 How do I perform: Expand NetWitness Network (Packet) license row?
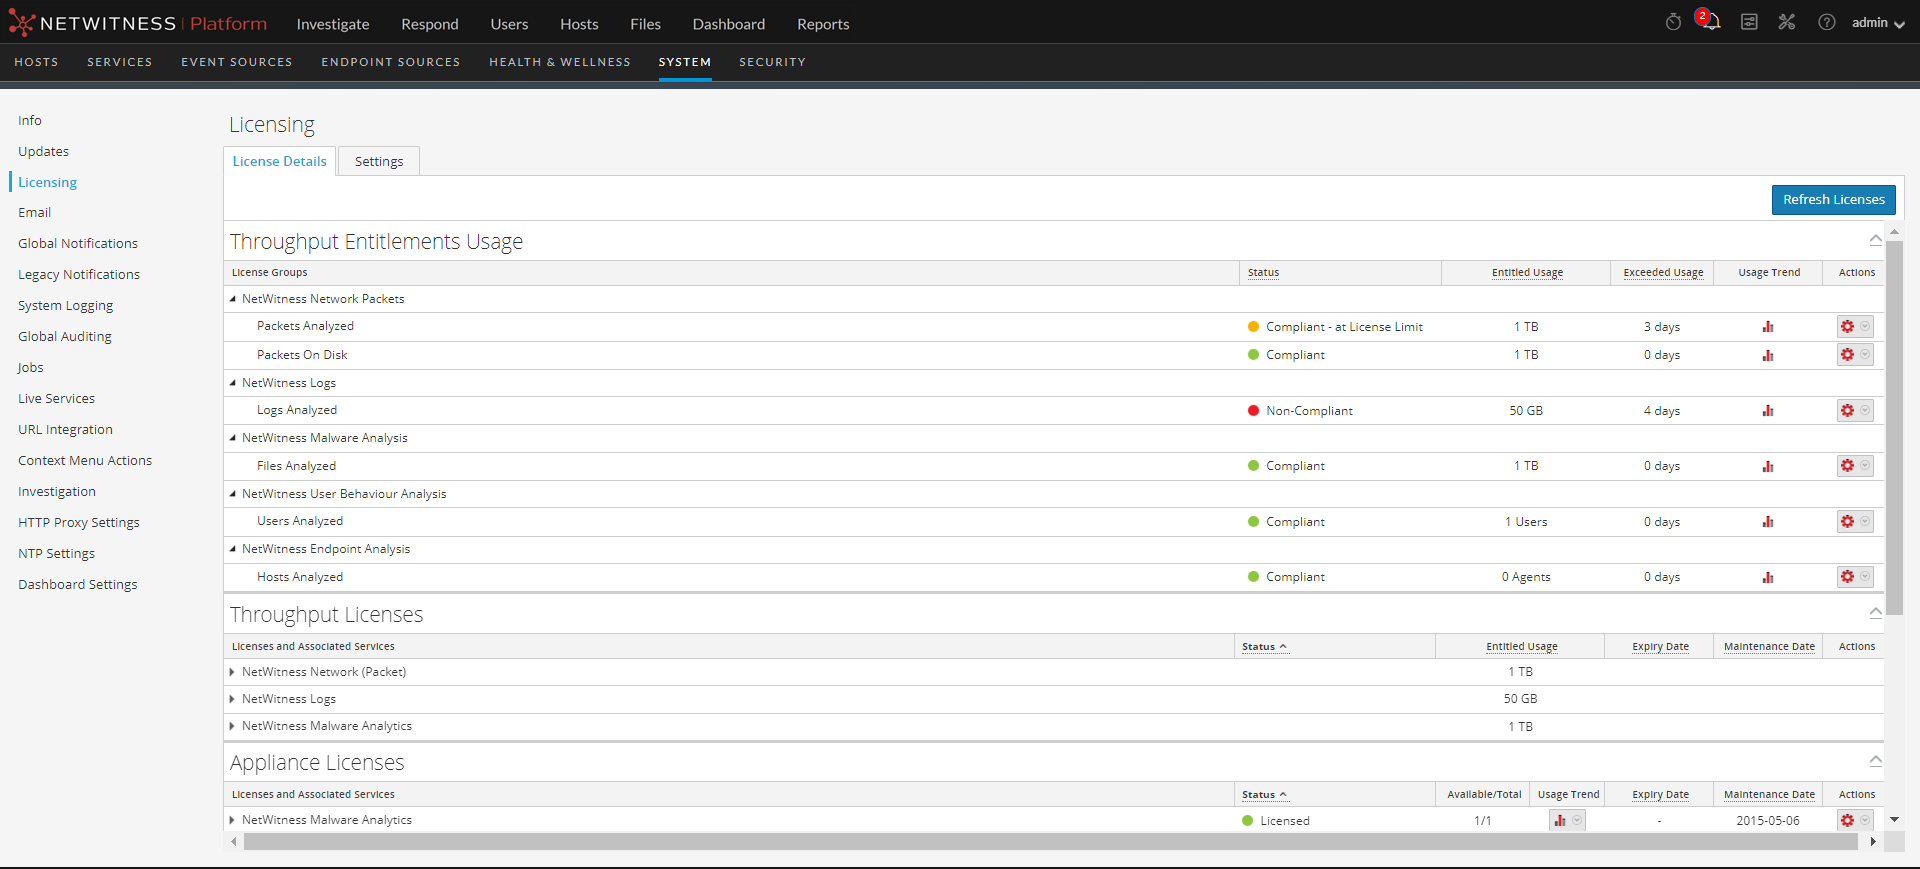tap(233, 672)
